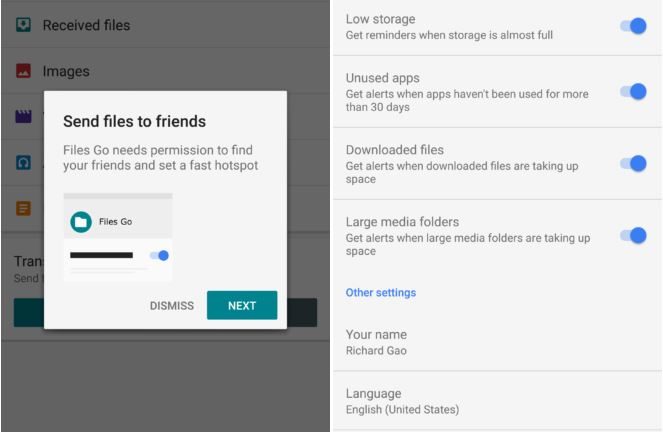Toggle the Downloaded files alerts switch
This screenshot has width=663, height=432.
pyautogui.click(x=633, y=163)
